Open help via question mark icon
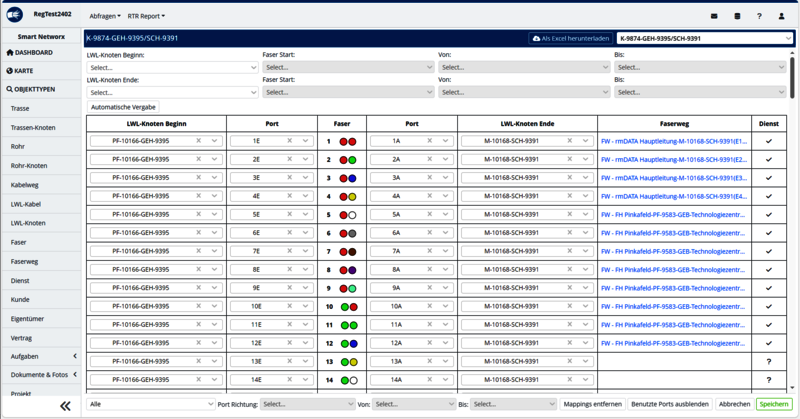 point(760,16)
